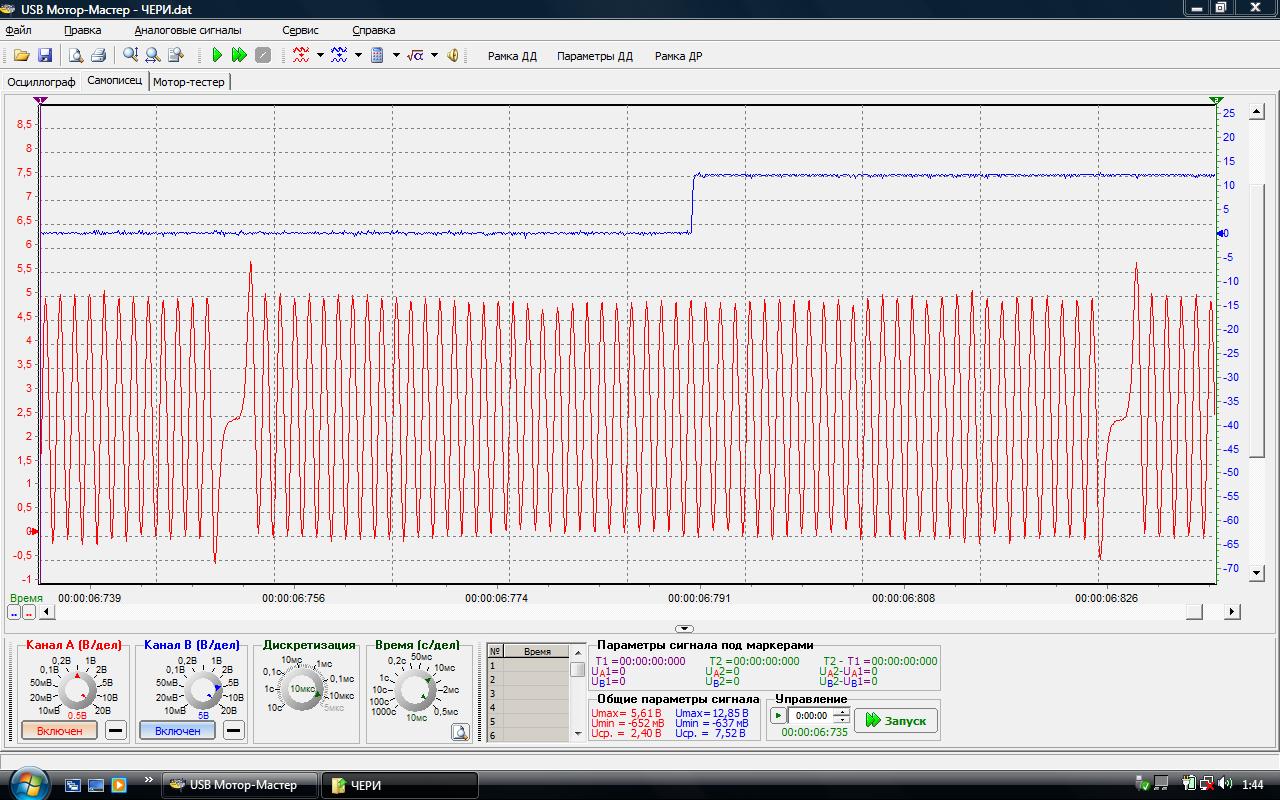
Task: Click the minus button beside Канал A
Action: pos(116,731)
